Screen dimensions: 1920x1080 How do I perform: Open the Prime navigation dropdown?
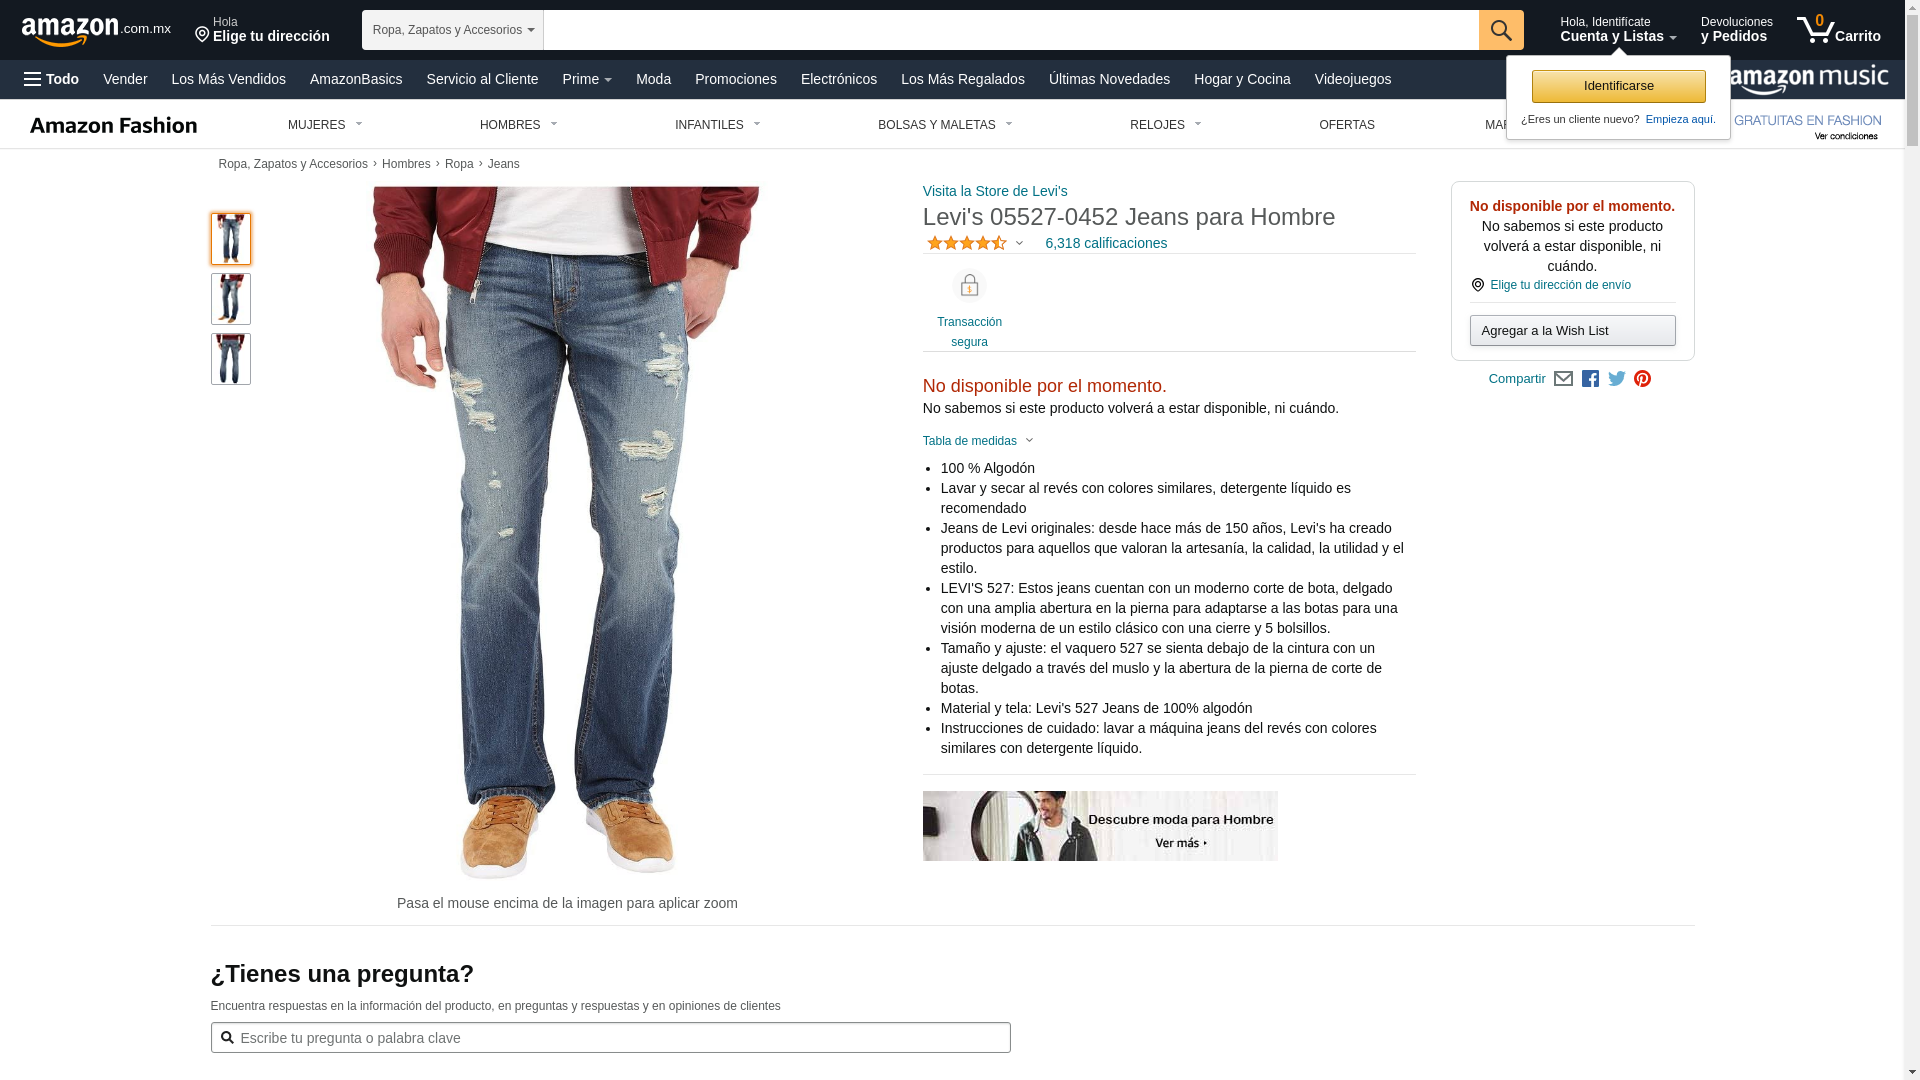[x=587, y=79]
